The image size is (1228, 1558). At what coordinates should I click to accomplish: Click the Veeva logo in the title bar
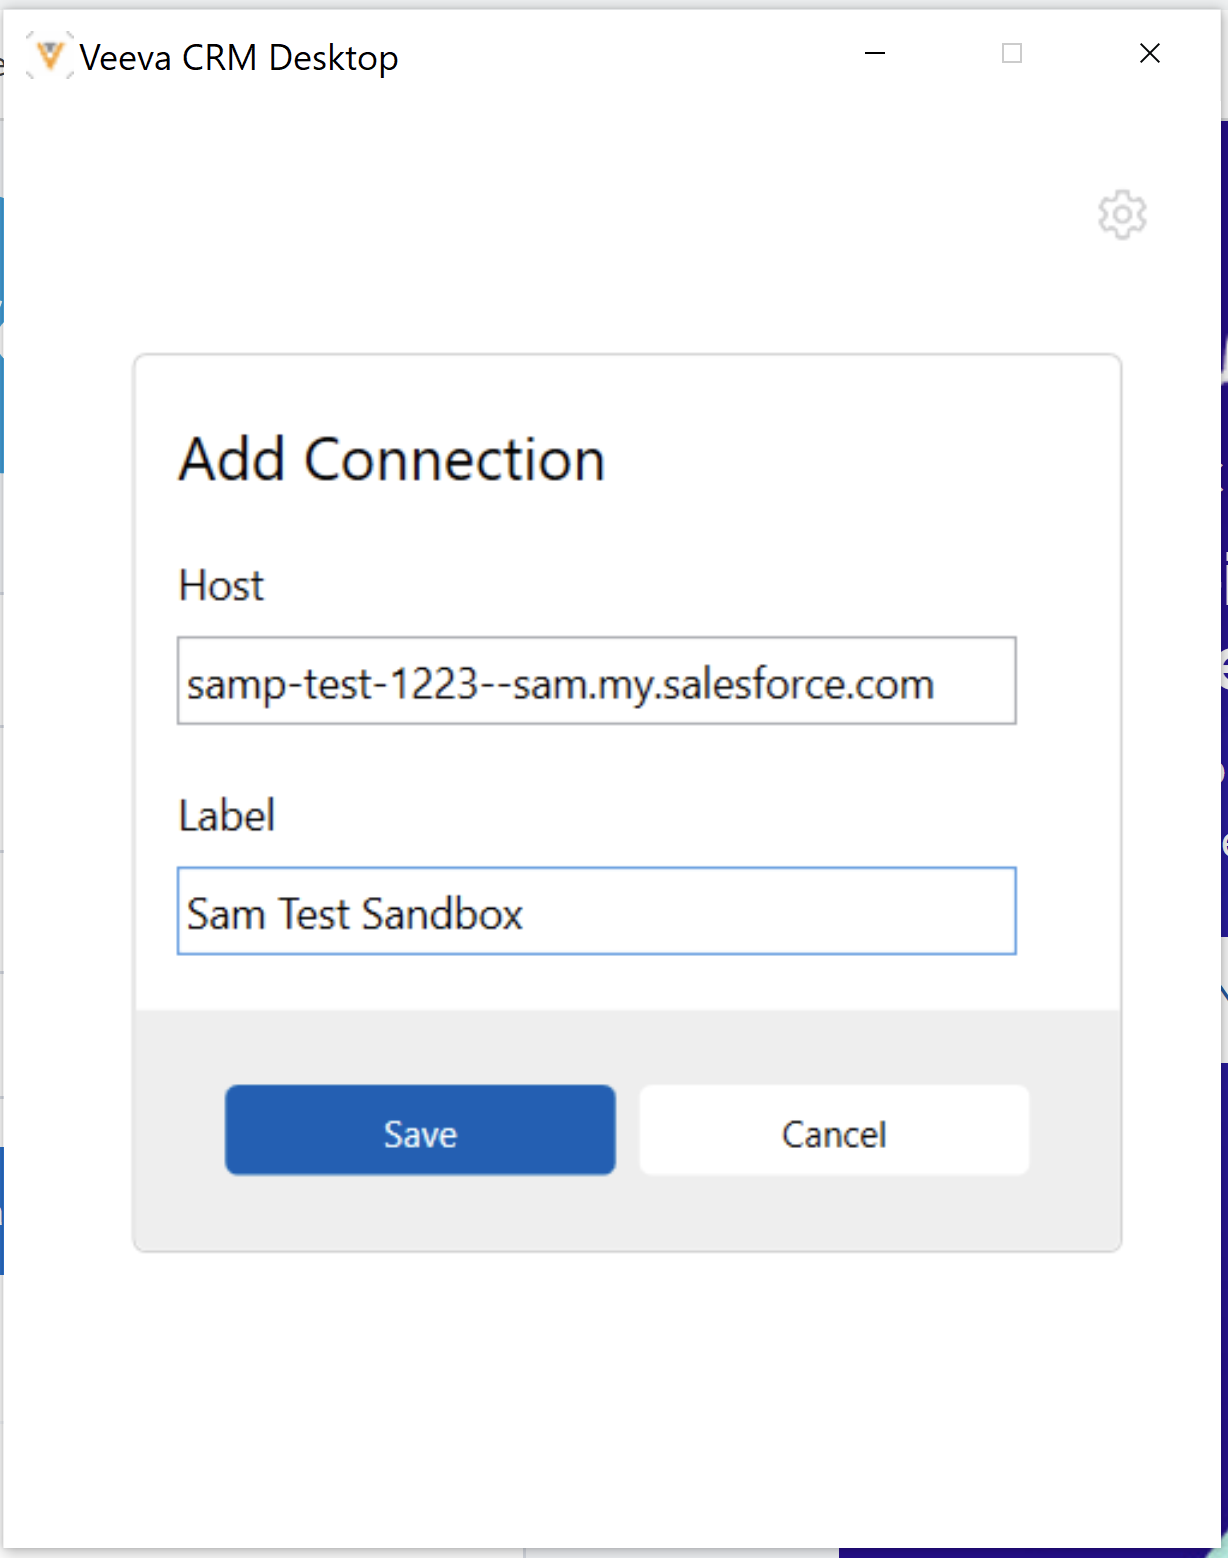coord(48,55)
